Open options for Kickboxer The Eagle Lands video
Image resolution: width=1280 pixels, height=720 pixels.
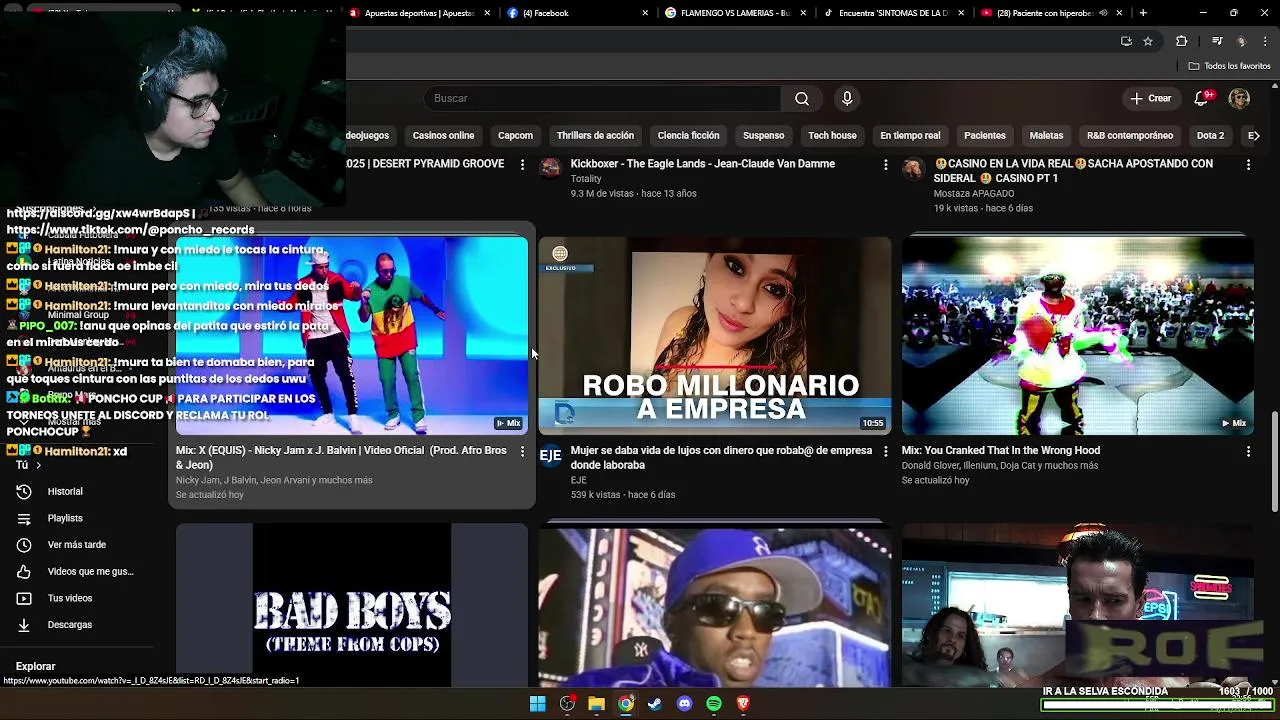click(885, 164)
